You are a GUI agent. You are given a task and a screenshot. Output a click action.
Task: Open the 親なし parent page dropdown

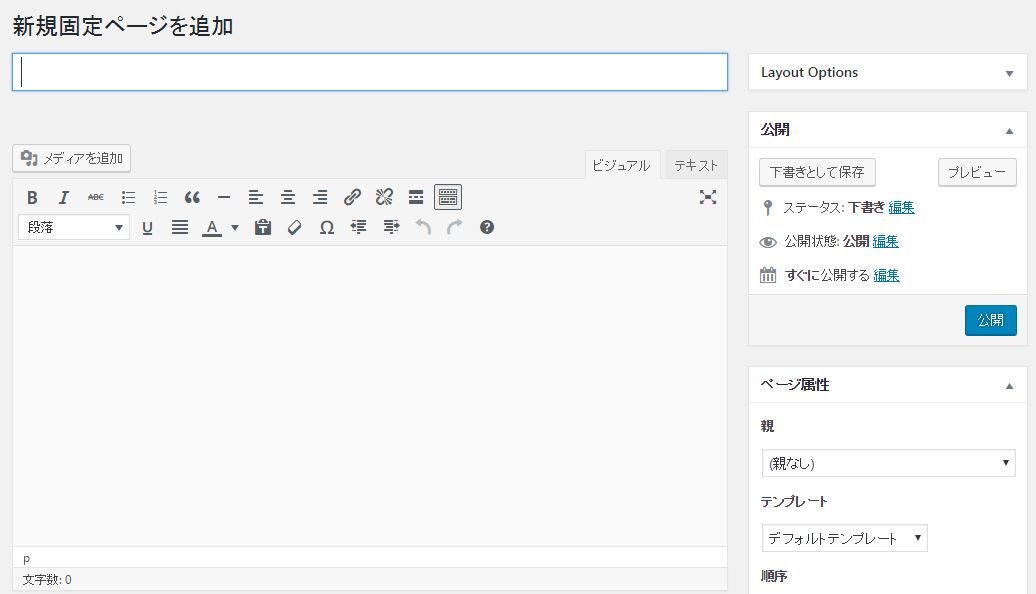888,462
